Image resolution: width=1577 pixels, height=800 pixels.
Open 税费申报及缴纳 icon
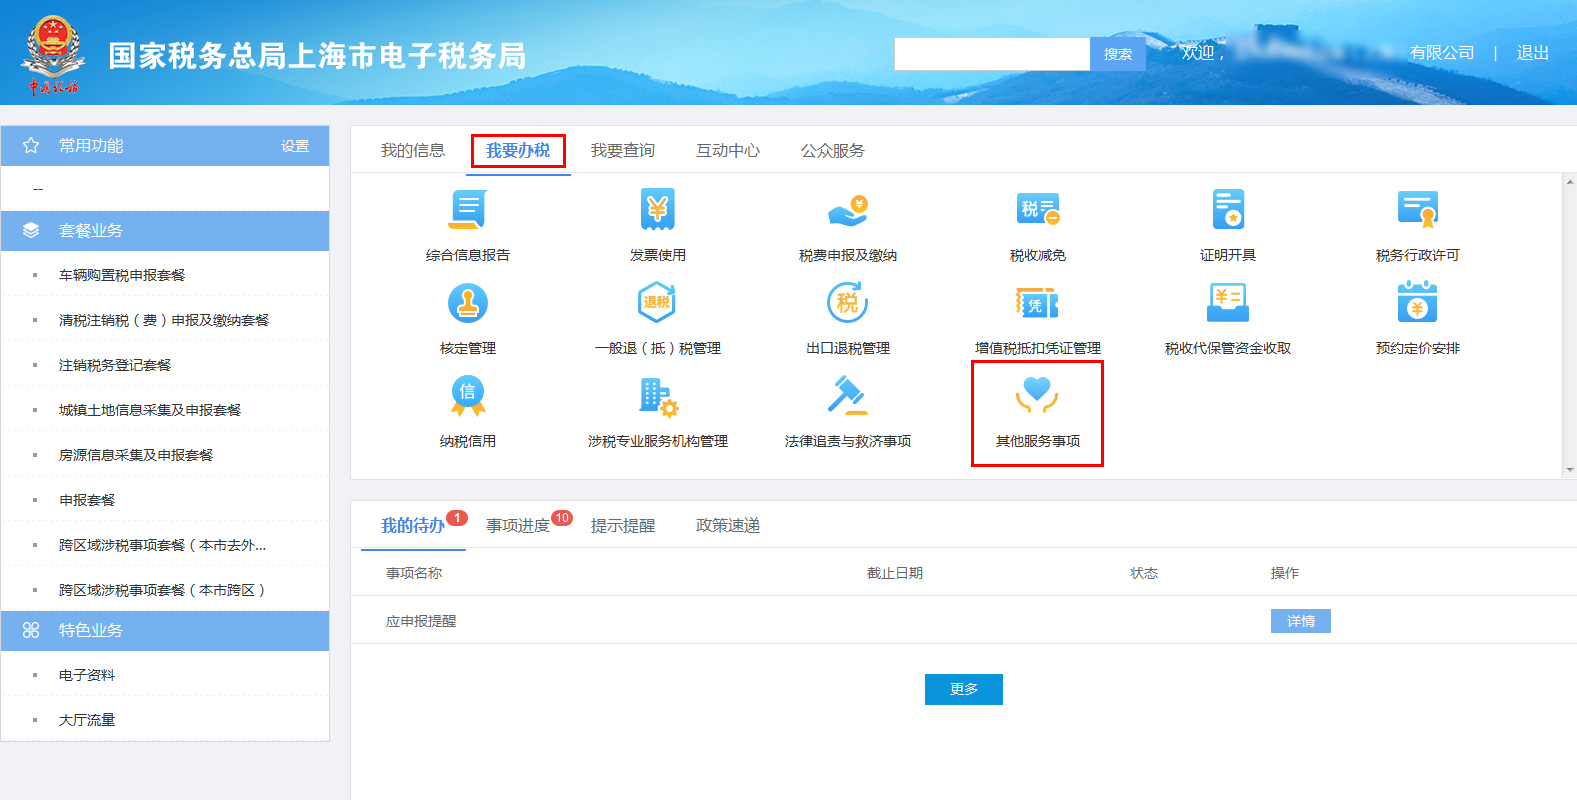847,211
